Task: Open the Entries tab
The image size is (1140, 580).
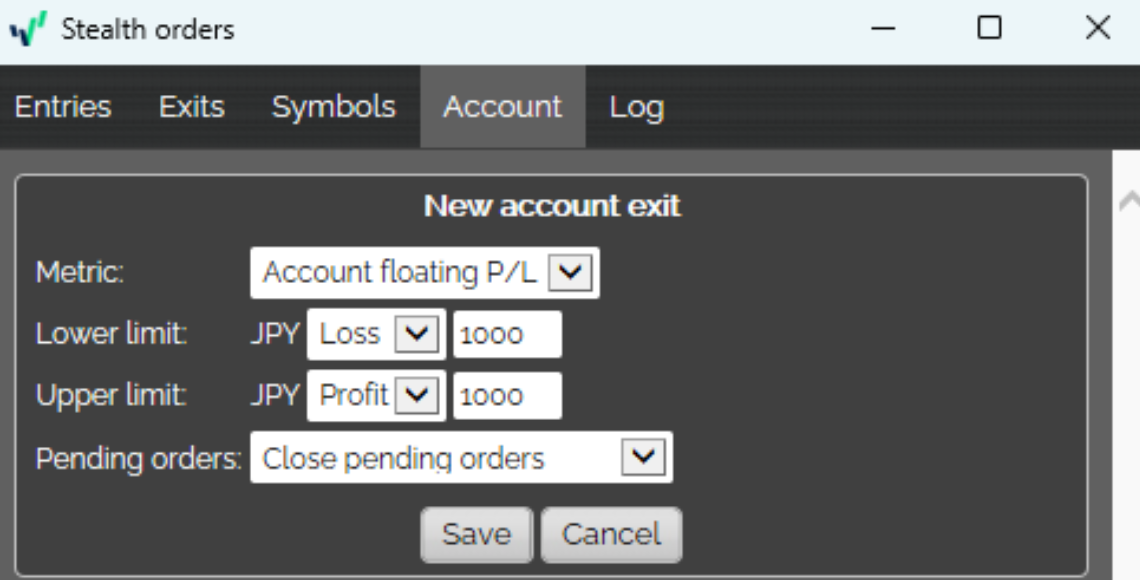Action: click(63, 107)
